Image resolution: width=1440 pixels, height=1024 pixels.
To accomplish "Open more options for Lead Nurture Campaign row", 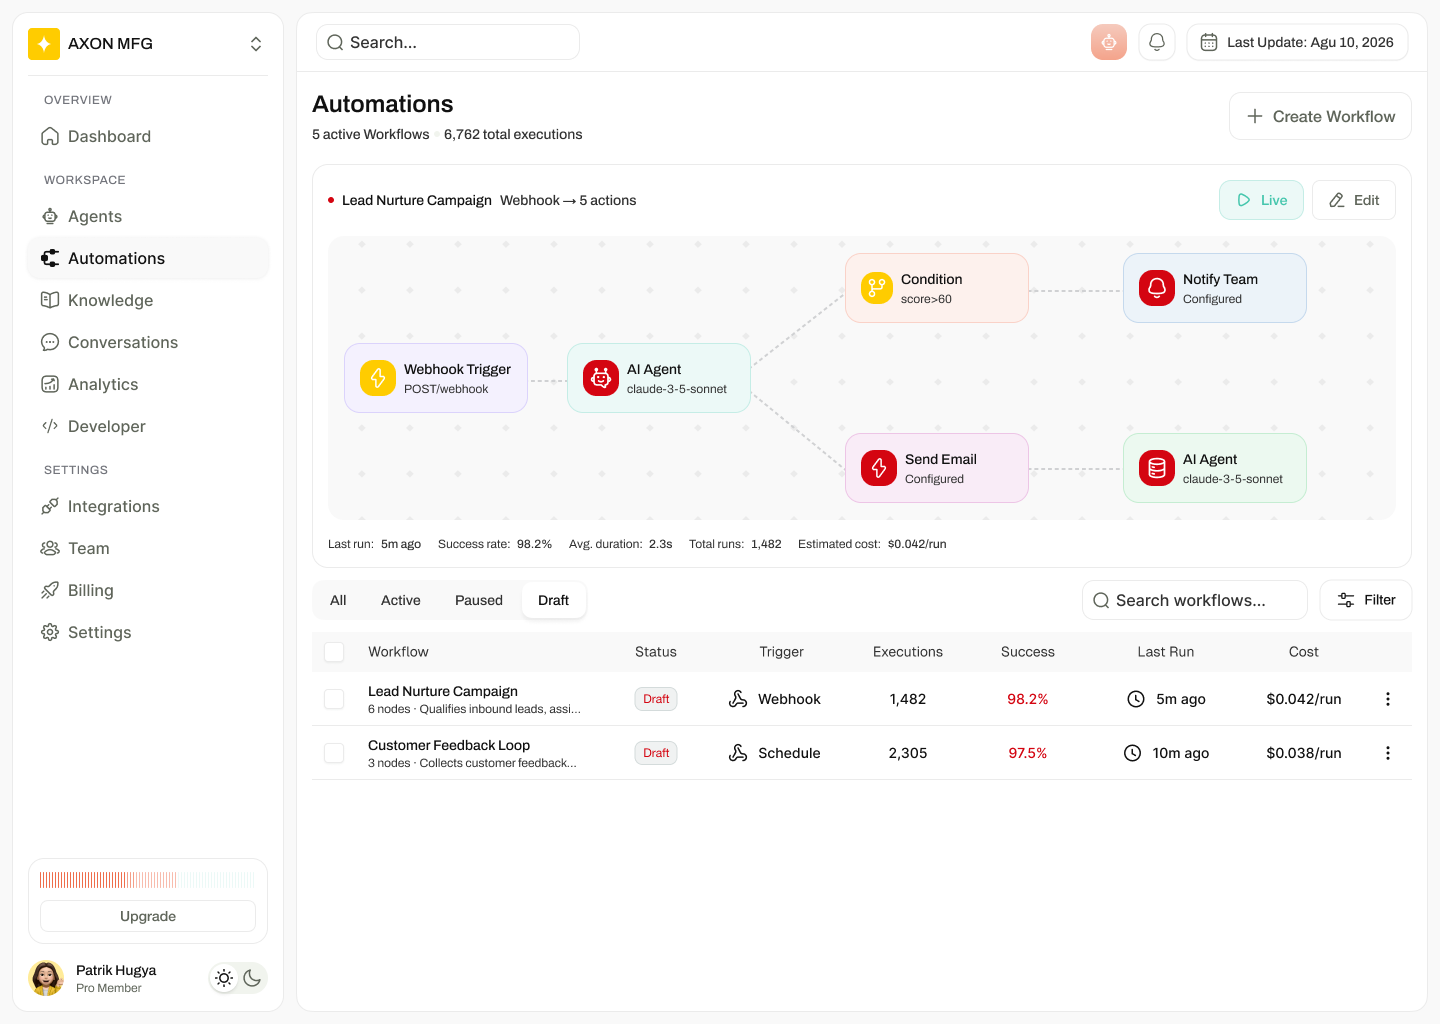I will pos(1388,699).
